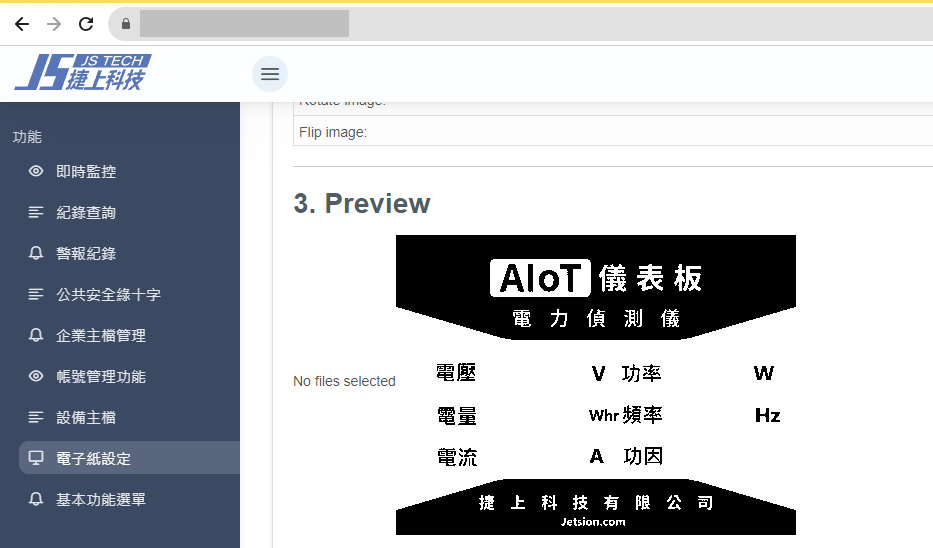
Task: Click the bell icon beside 基本功能選單
Action: click(36, 499)
